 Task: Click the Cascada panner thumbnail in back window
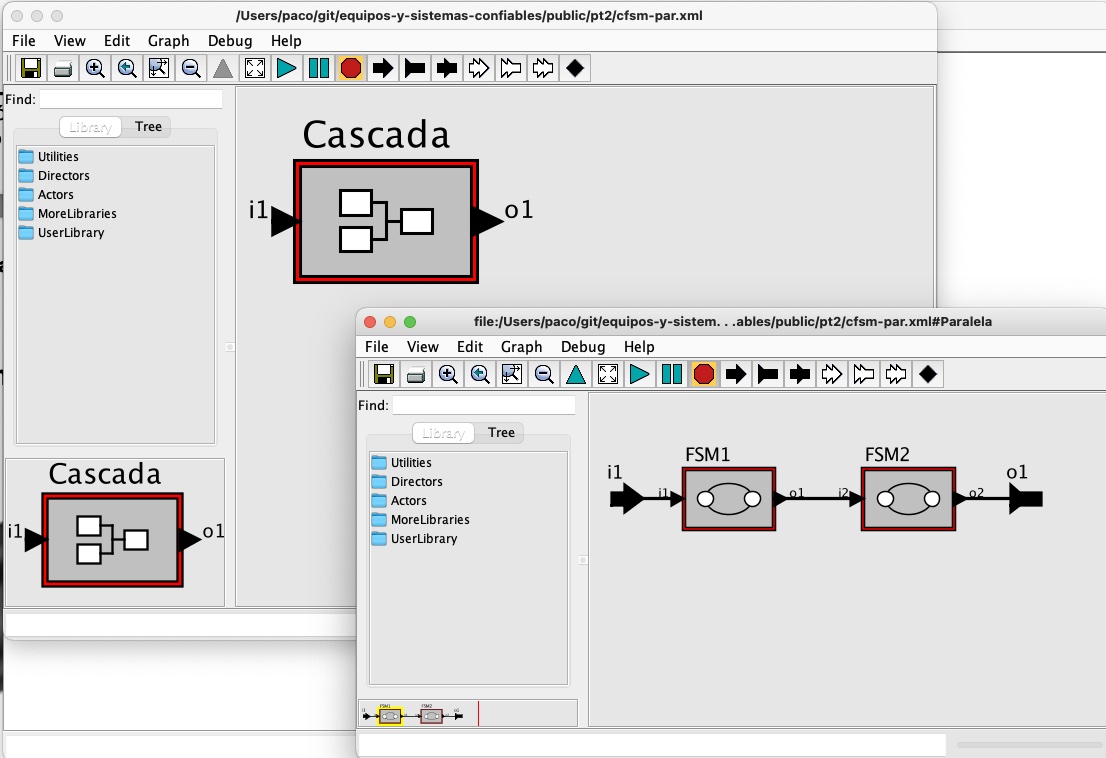click(115, 533)
